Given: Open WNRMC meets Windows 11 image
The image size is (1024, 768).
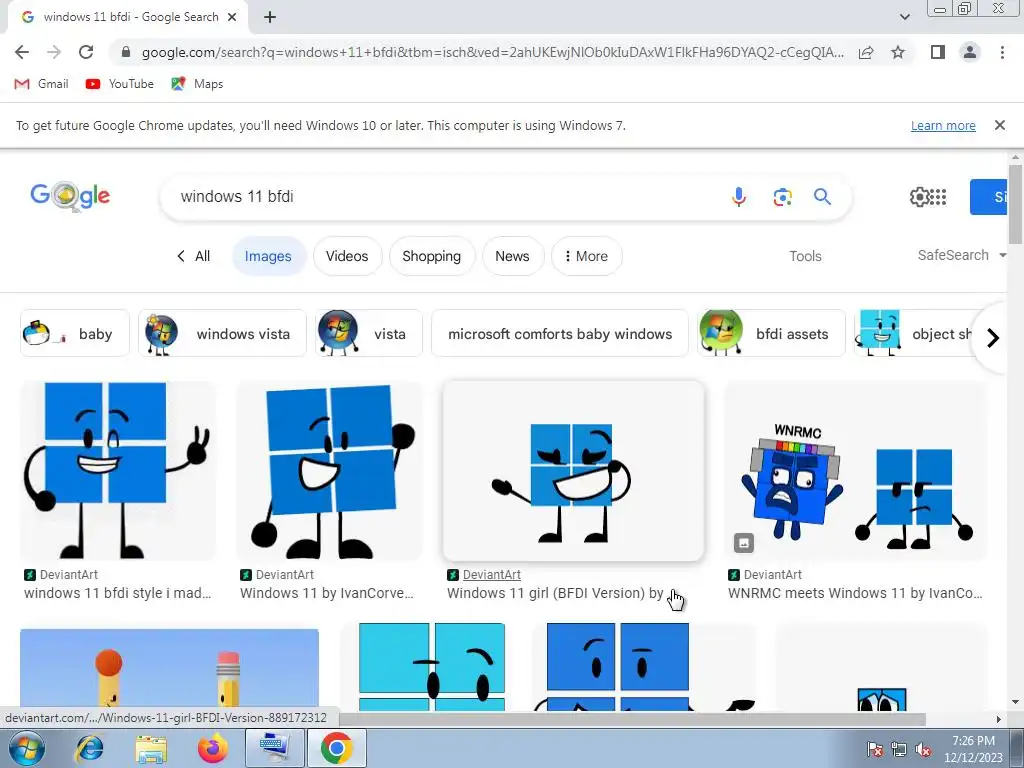Looking at the screenshot, I should [855, 470].
